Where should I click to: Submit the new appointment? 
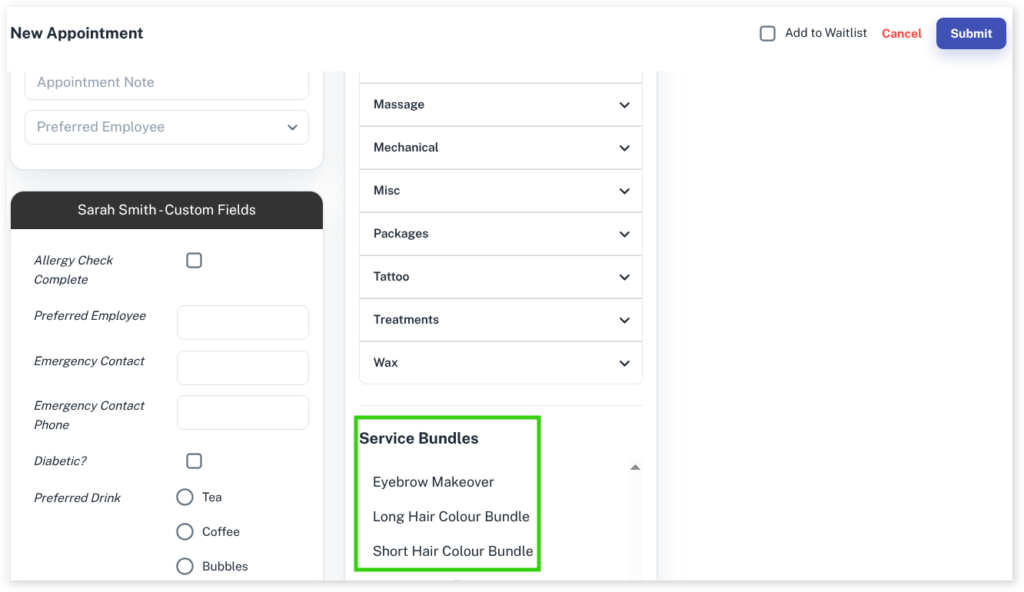[970, 33]
